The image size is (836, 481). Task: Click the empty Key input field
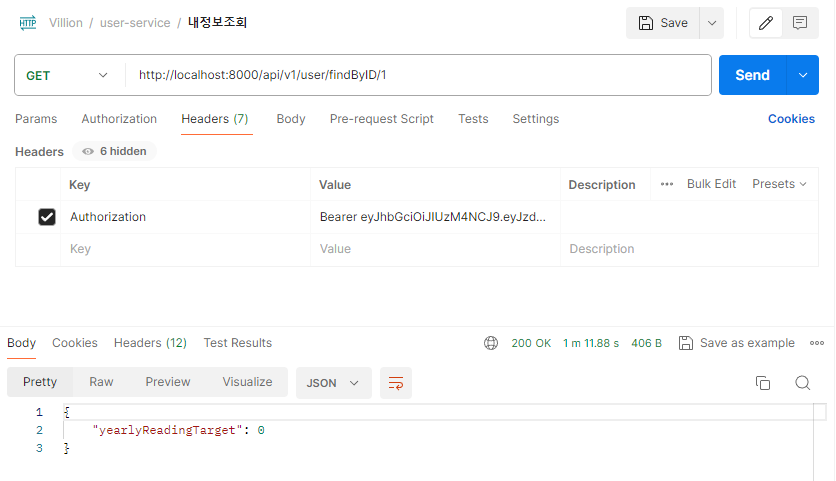tap(186, 249)
